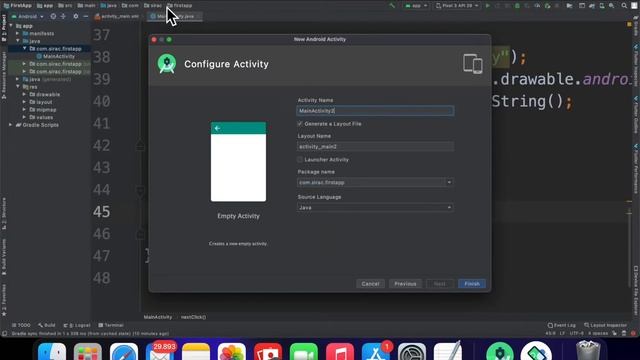Open Mail with 29,893 badge in dock
The image size is (640, 360).
click(160, 351)
